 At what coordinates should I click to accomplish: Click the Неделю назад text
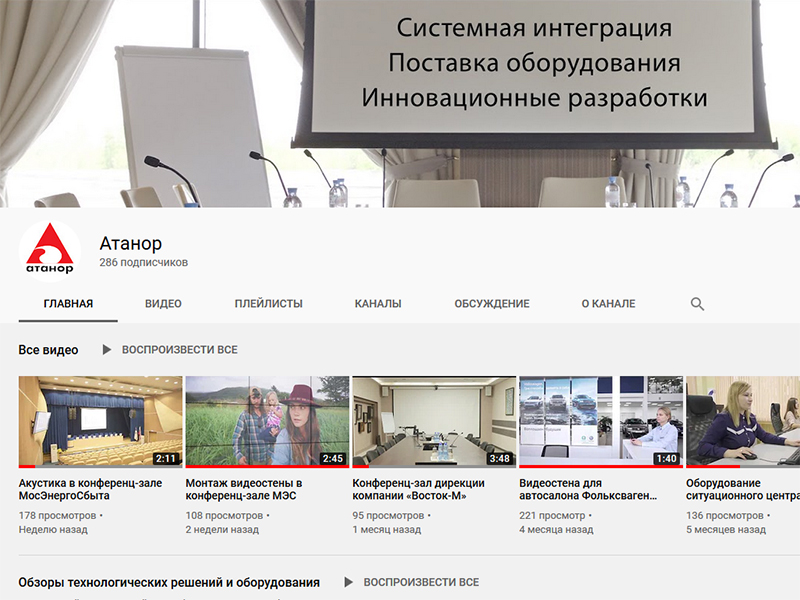click(x=53, y=530)
